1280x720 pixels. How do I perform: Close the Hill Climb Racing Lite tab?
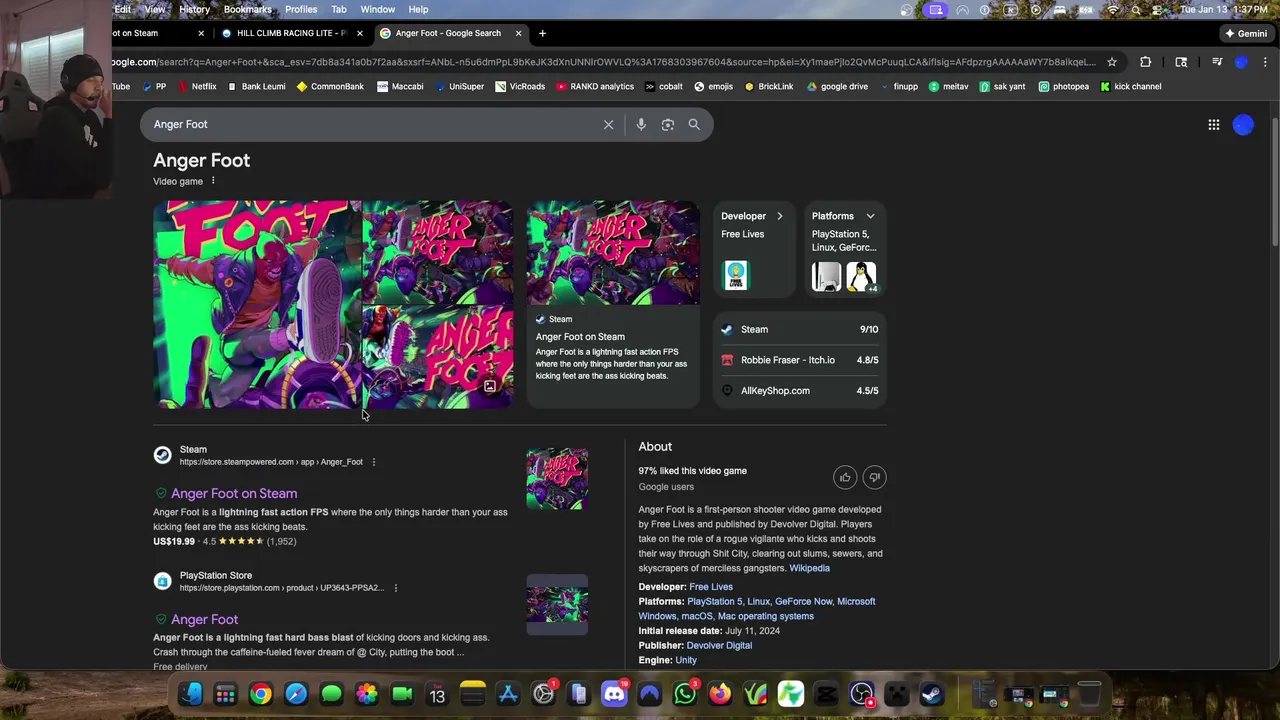pos(360,33)
